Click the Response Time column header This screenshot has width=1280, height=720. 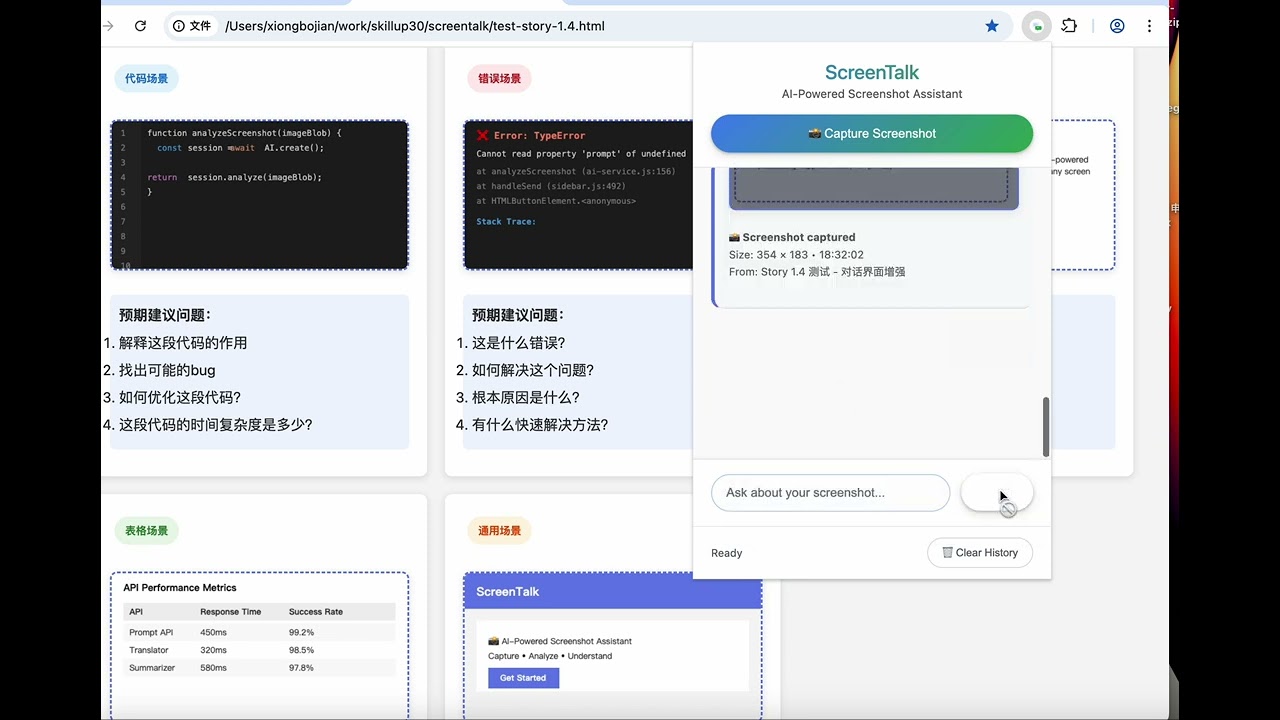pyautogui.click(x=230, y=611)
